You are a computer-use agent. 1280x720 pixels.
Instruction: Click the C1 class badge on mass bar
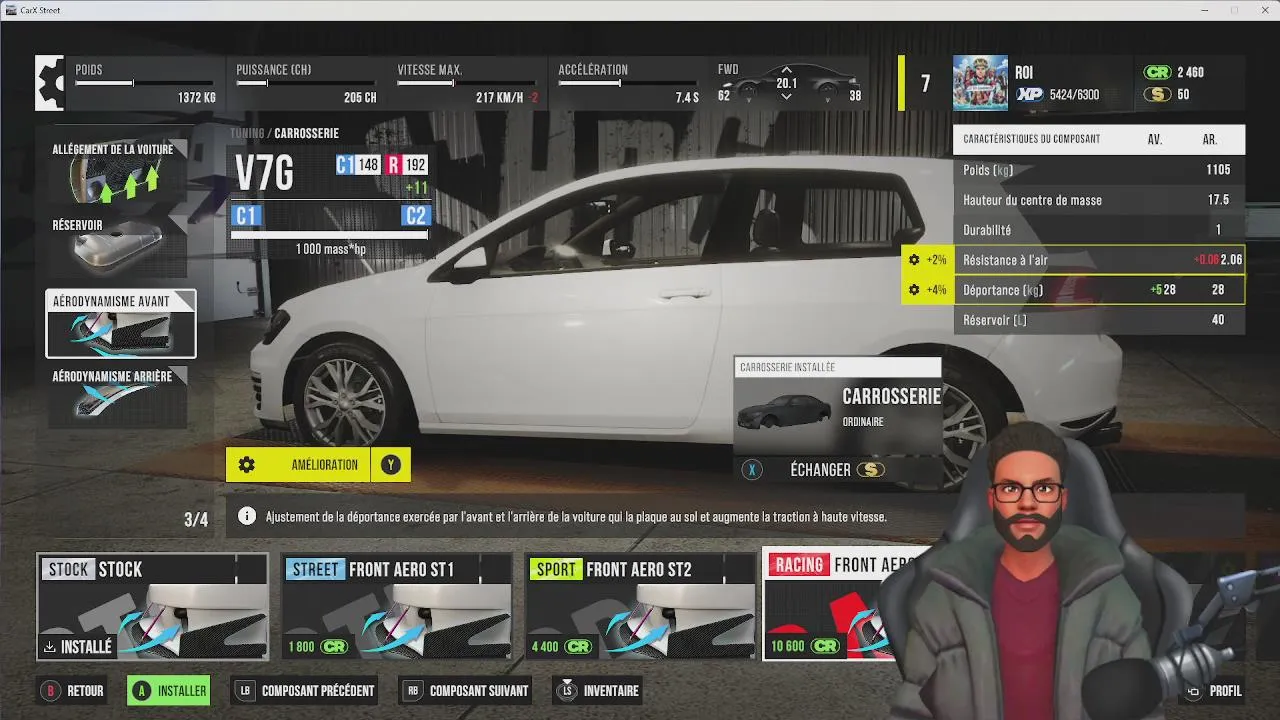point(246,216)
